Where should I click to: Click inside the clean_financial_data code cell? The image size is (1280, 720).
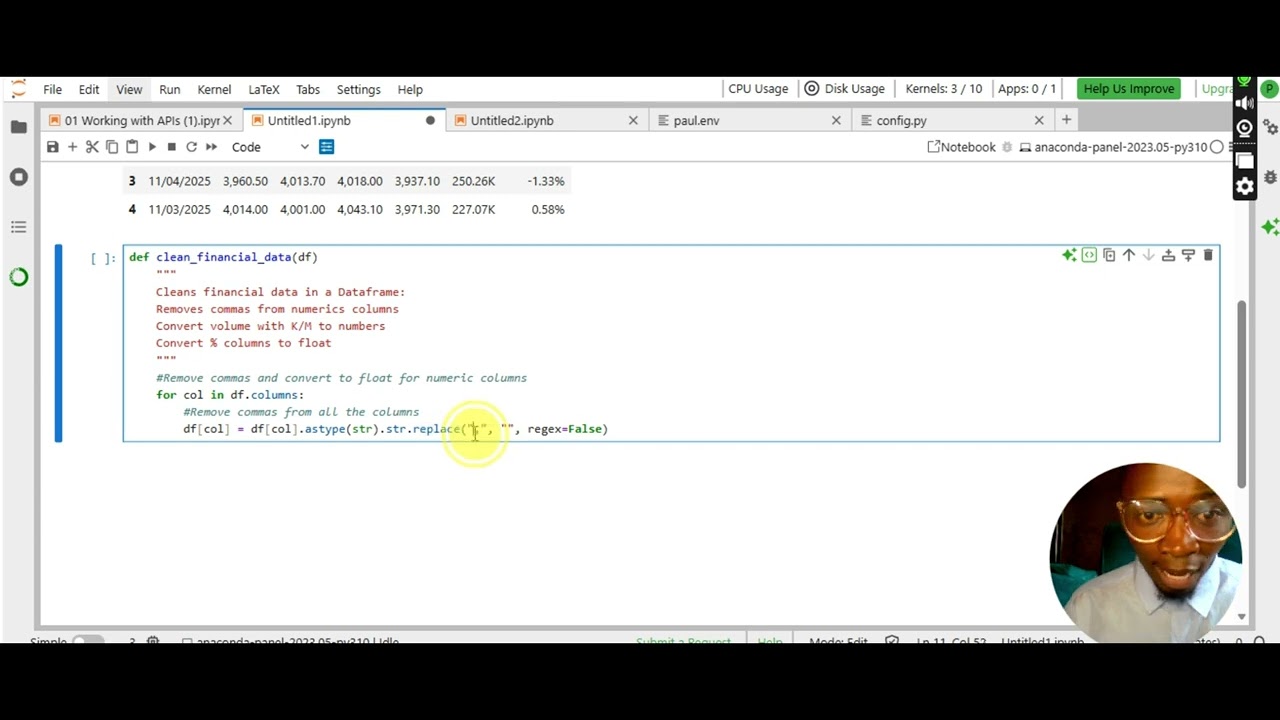(x=671, y=343)
